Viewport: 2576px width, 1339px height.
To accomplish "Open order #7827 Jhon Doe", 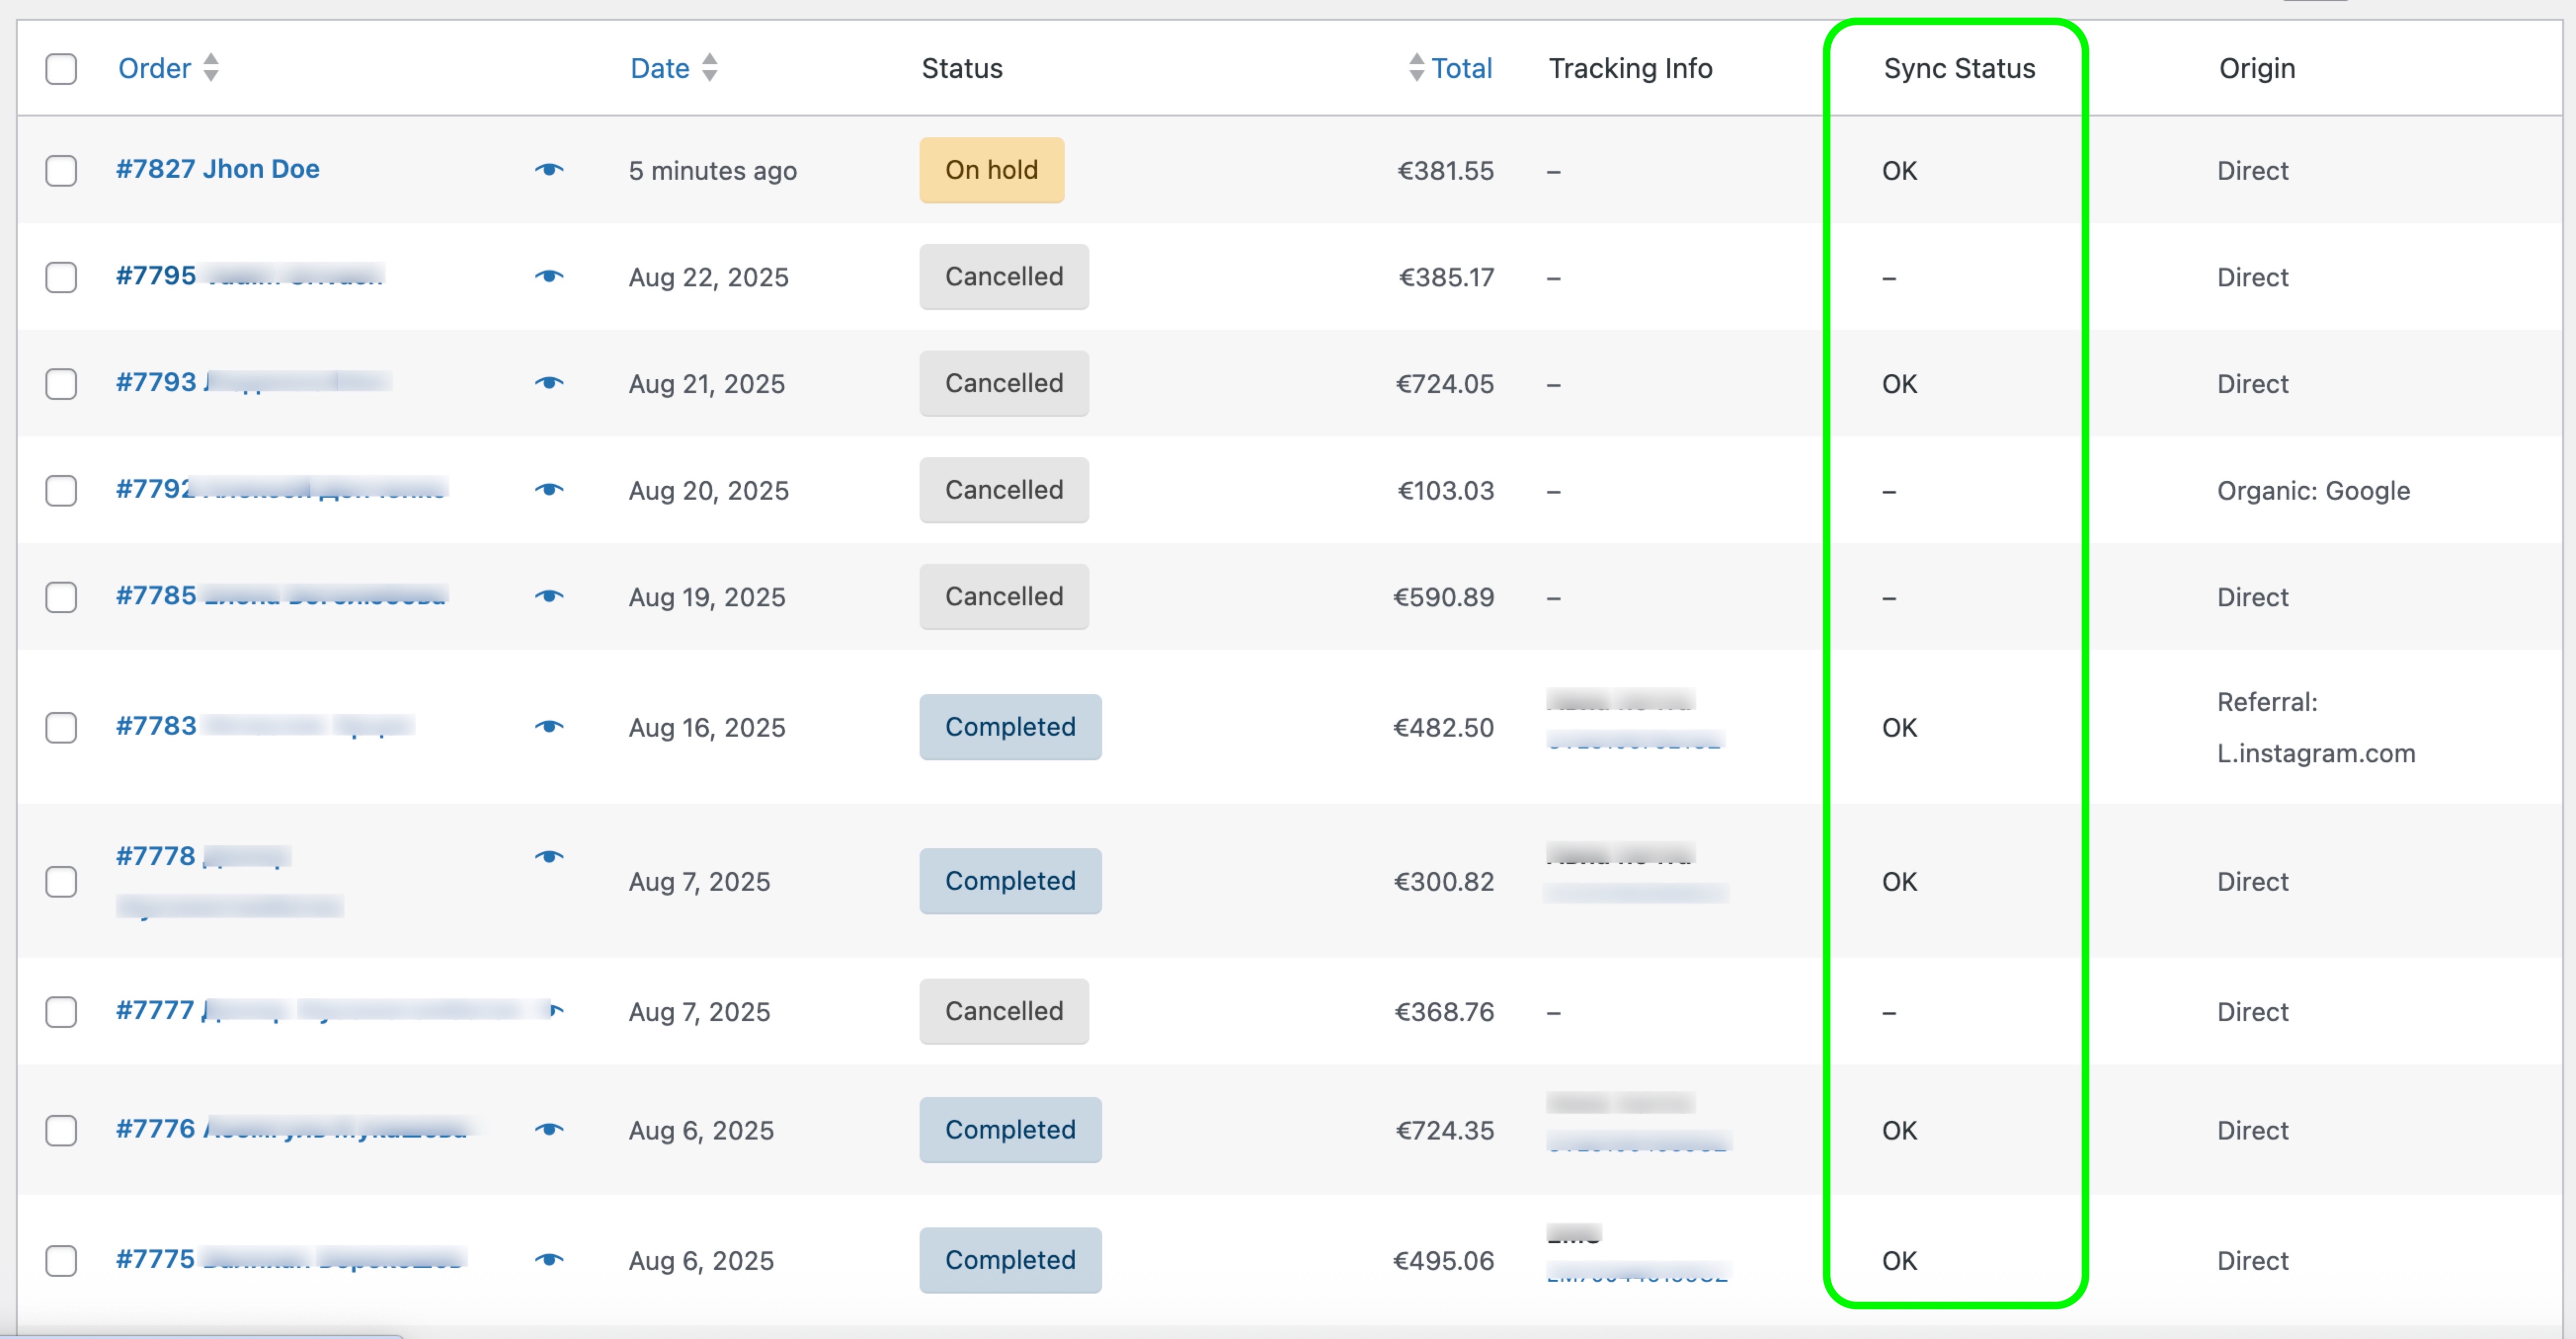I will coord(218,169).
